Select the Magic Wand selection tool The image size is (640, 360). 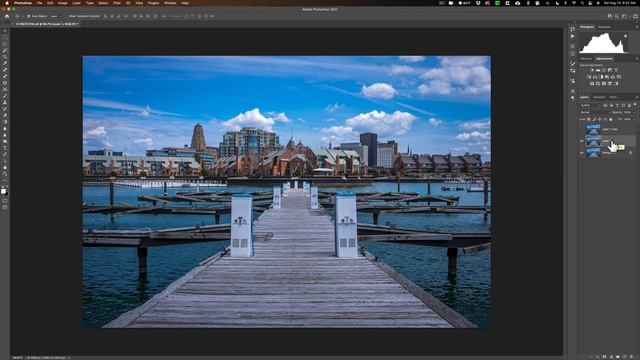[5, 50]
